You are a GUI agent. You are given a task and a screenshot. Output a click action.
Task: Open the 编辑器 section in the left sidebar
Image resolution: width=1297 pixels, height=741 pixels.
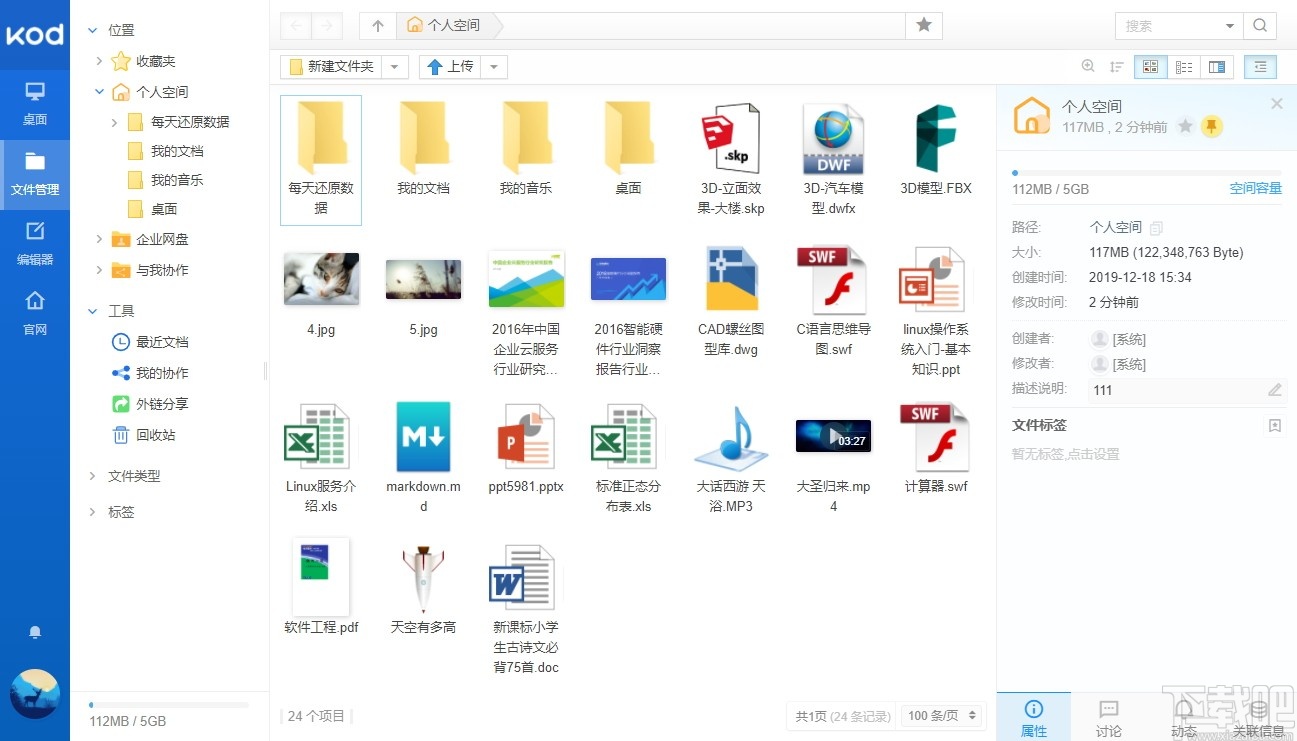[x=36, y=243]
